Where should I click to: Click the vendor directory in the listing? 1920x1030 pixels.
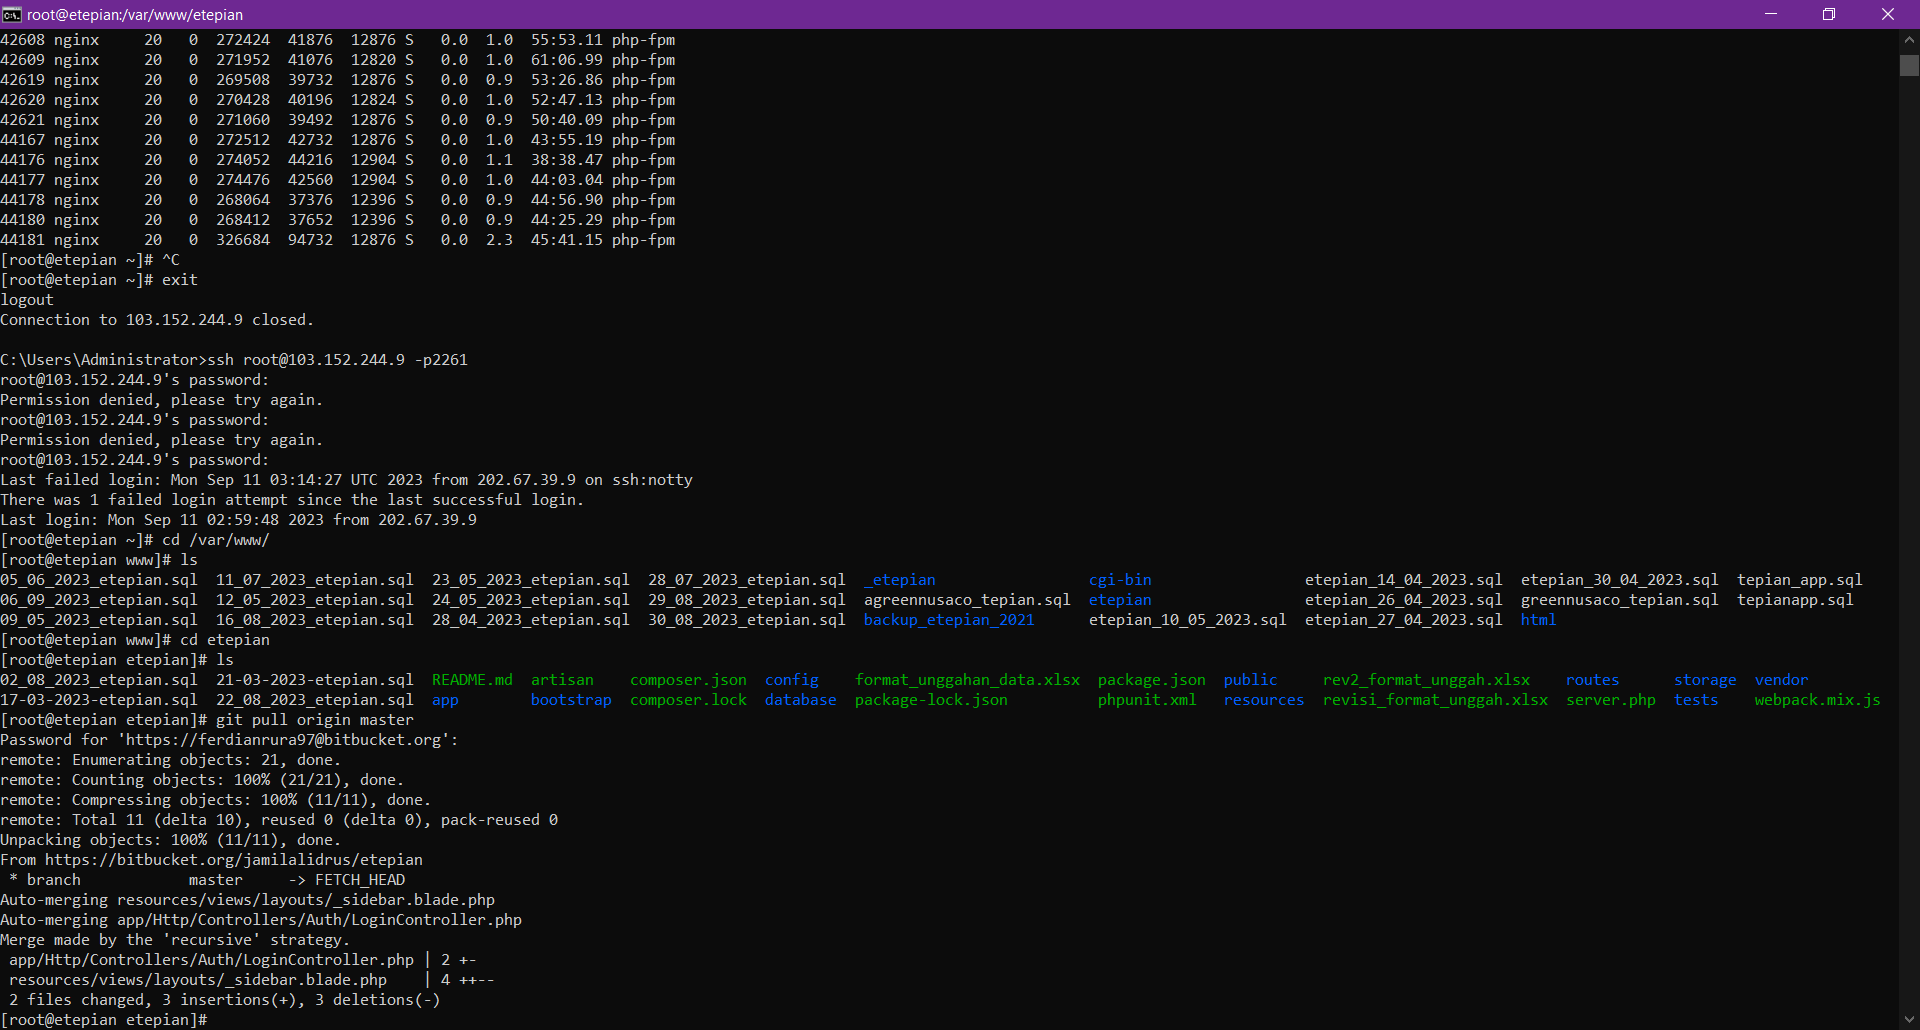pos(1781,680)
